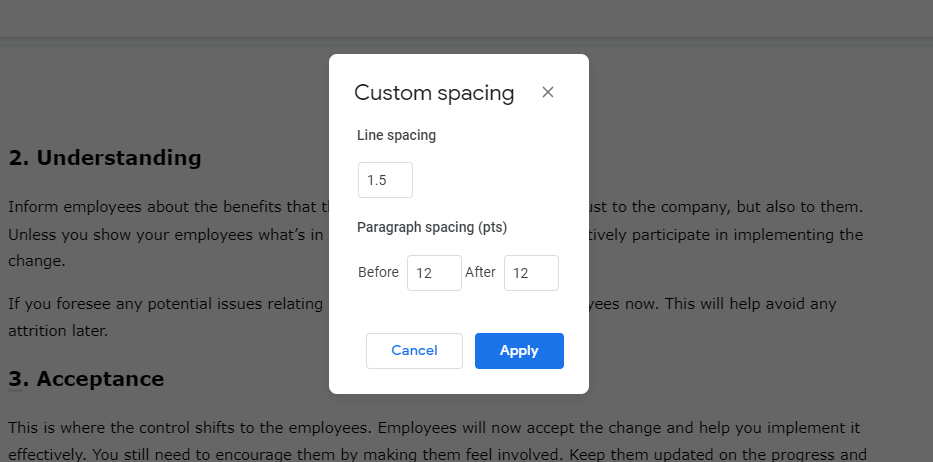Click the Cancel button
Image resolution: width=933 pixels, height=462 pixels.
point(414,351)
